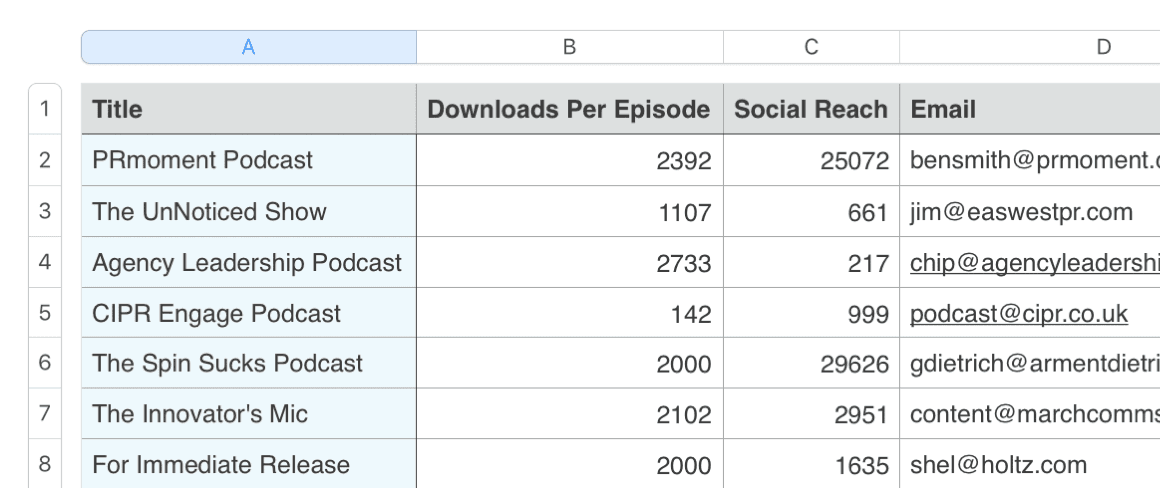The image size is (1160, 488).
Task: Select column D header
Action: pyautogui.click(x=1103, y=47)
